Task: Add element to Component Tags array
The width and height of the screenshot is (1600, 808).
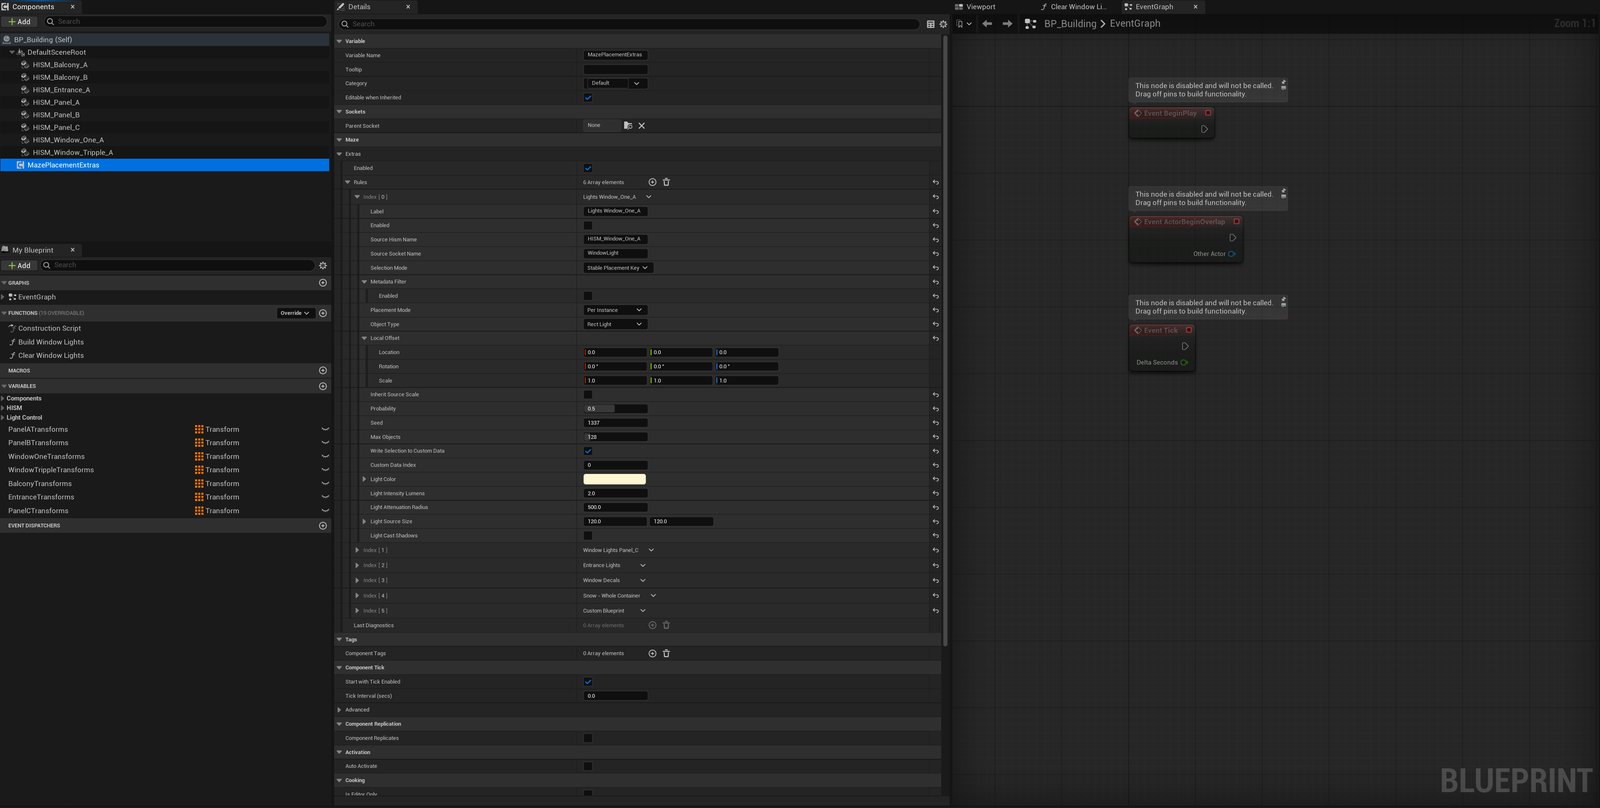Action: click(652, 654)
